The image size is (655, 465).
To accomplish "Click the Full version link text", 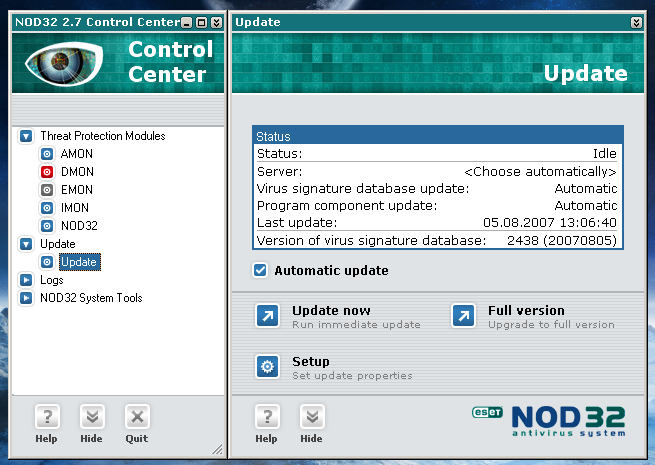I will pyautogui.click(x=526, y=310).
